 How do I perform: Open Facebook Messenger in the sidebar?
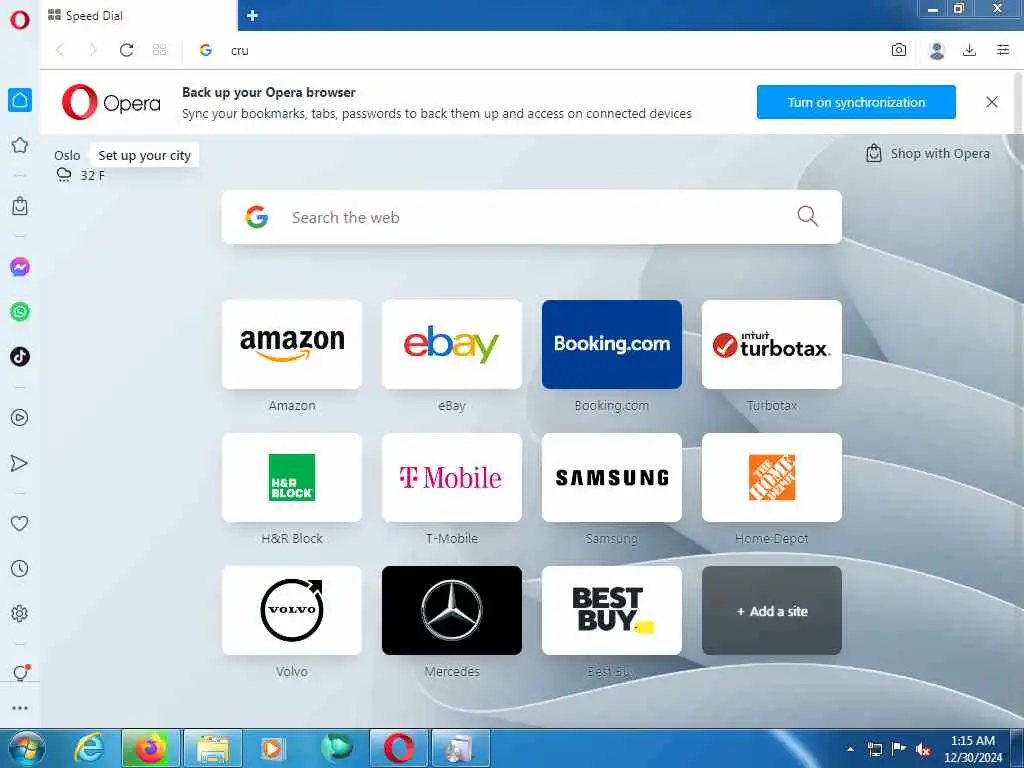[20, 267]
